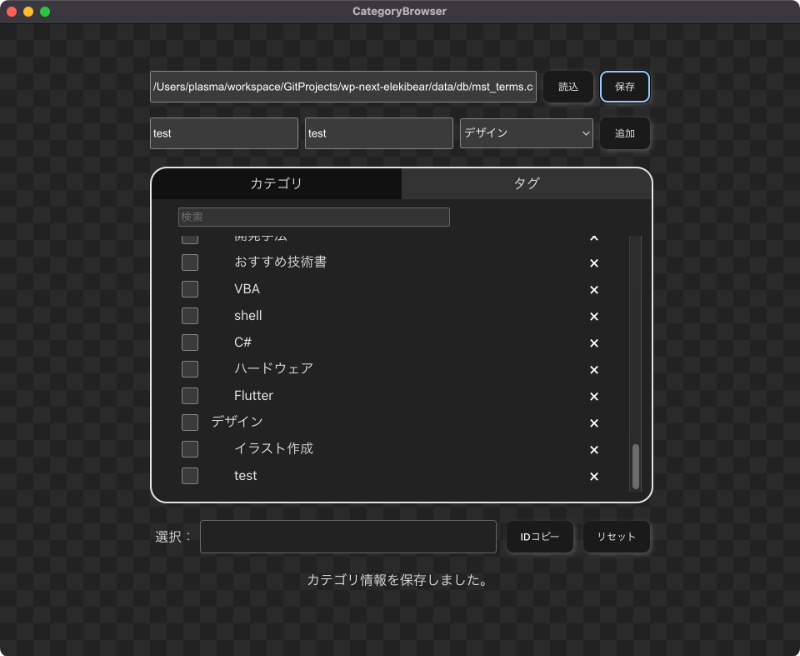This screenshot has height=656, width=800.
Task: Delete the ハードウェア row via X icon
Action: coord(593,370)
